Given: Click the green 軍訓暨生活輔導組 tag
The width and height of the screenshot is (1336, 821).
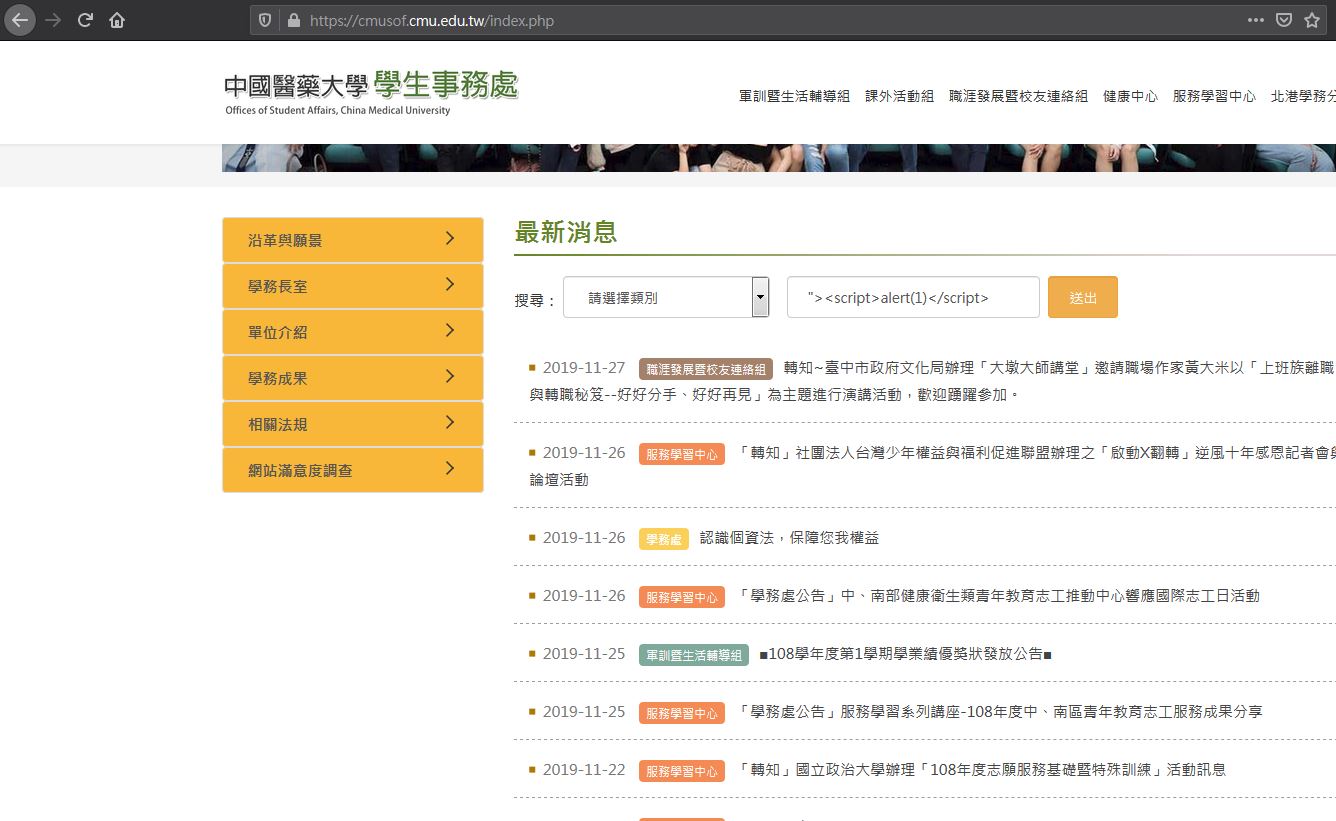Looking at the screenshot, I should point(694,655).
